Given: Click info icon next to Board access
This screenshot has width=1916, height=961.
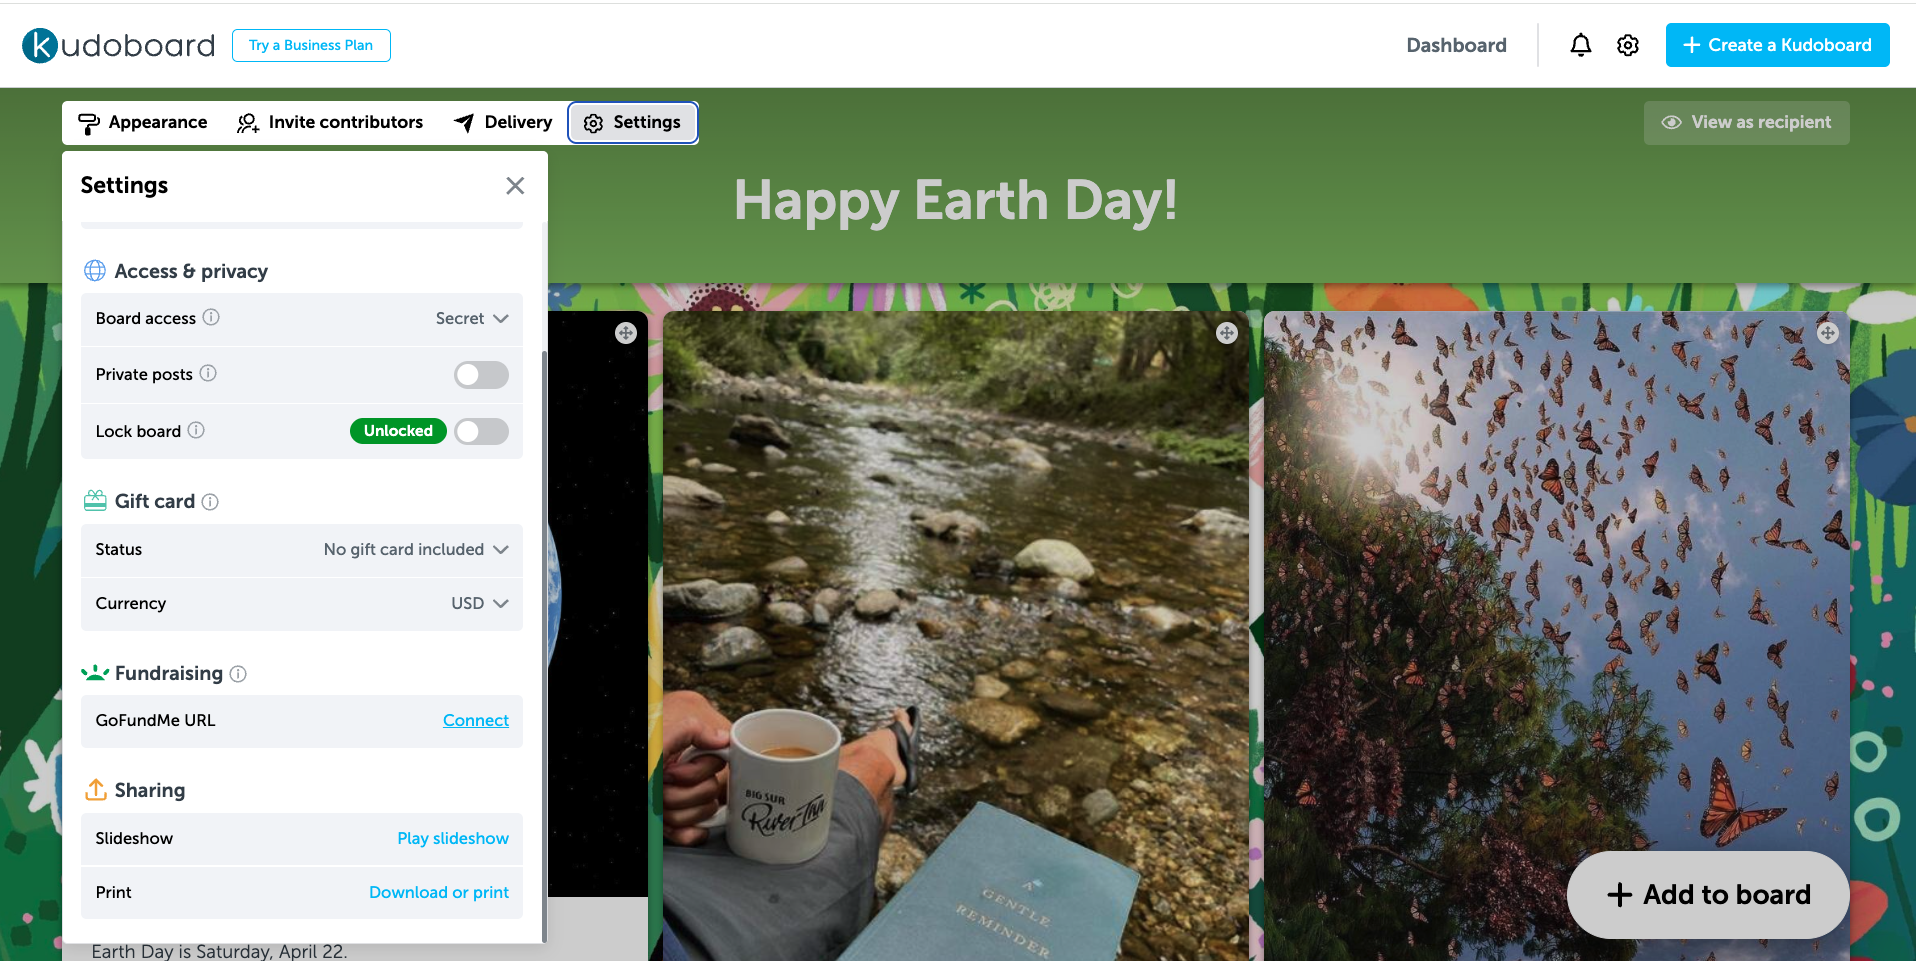Looking at the screenshot, I should pos(211,317).
